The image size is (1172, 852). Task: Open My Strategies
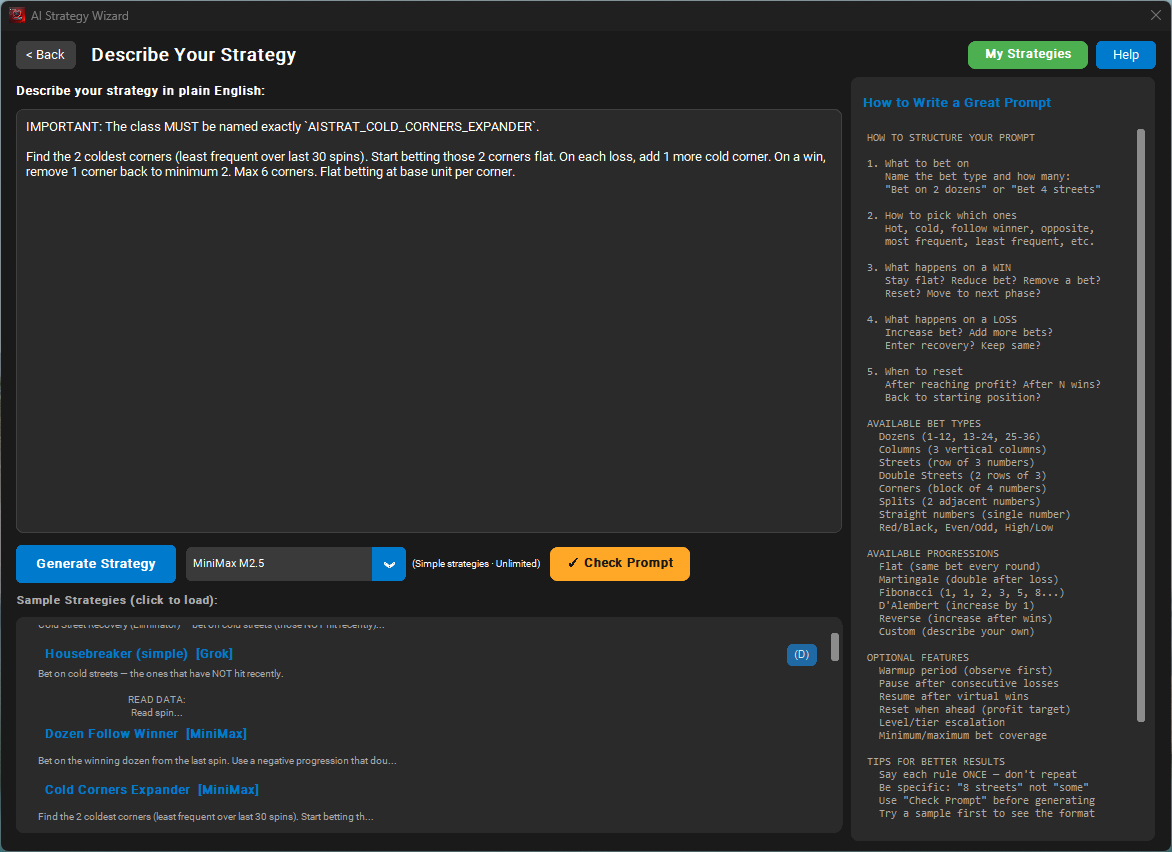(x=1027, y=55)
